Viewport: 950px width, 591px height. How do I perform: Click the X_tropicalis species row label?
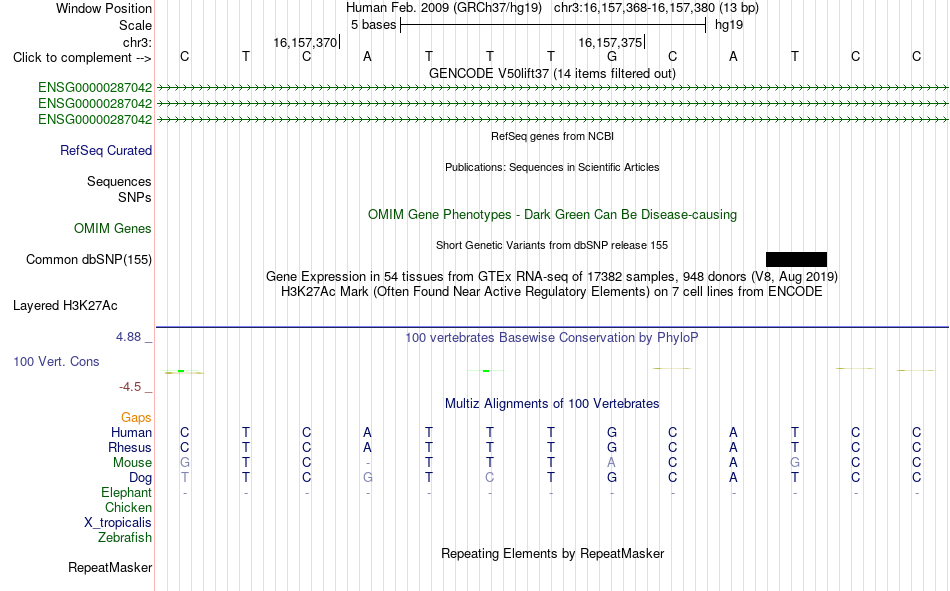[x=118, y=523]
